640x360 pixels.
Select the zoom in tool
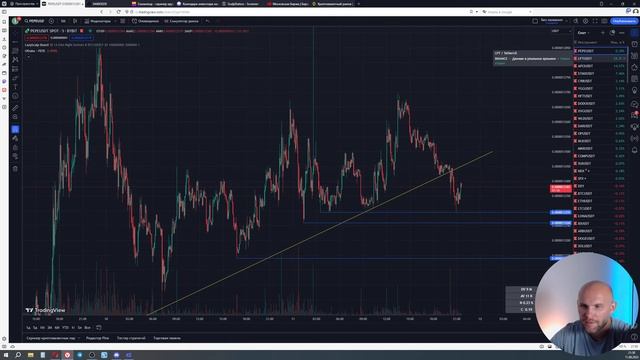(15, 117)
